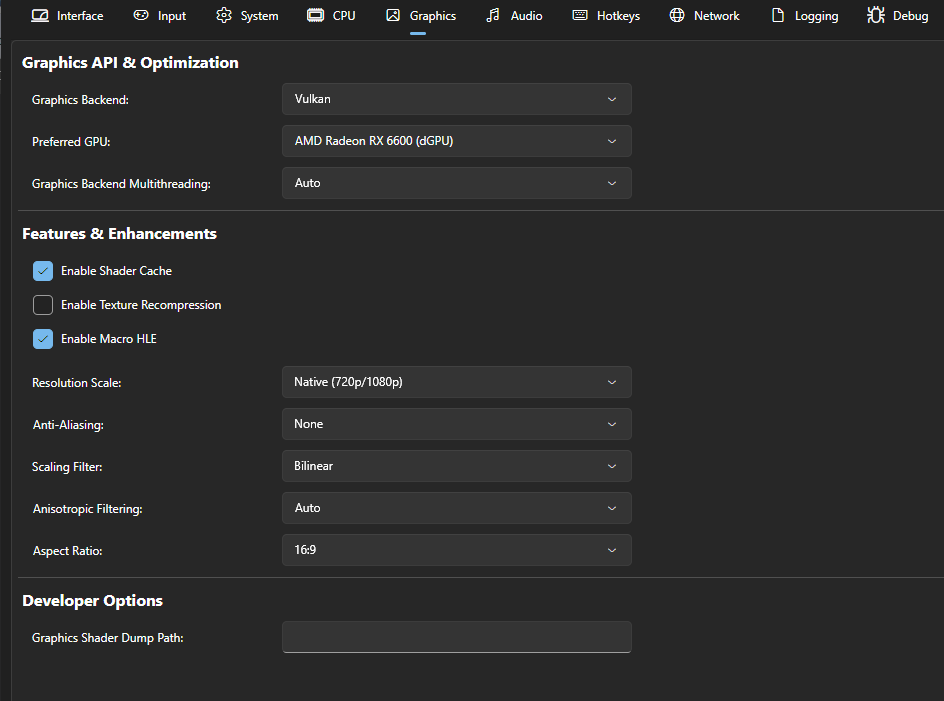Open the Anti-Aliasing dropdown

pyautogui.click(x=456, y=424)
